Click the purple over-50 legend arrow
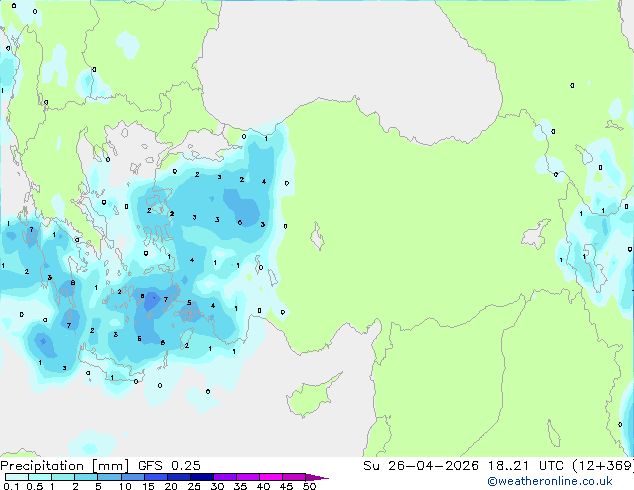The height and width of the screenshot is (490, 634). pos(317,477)
